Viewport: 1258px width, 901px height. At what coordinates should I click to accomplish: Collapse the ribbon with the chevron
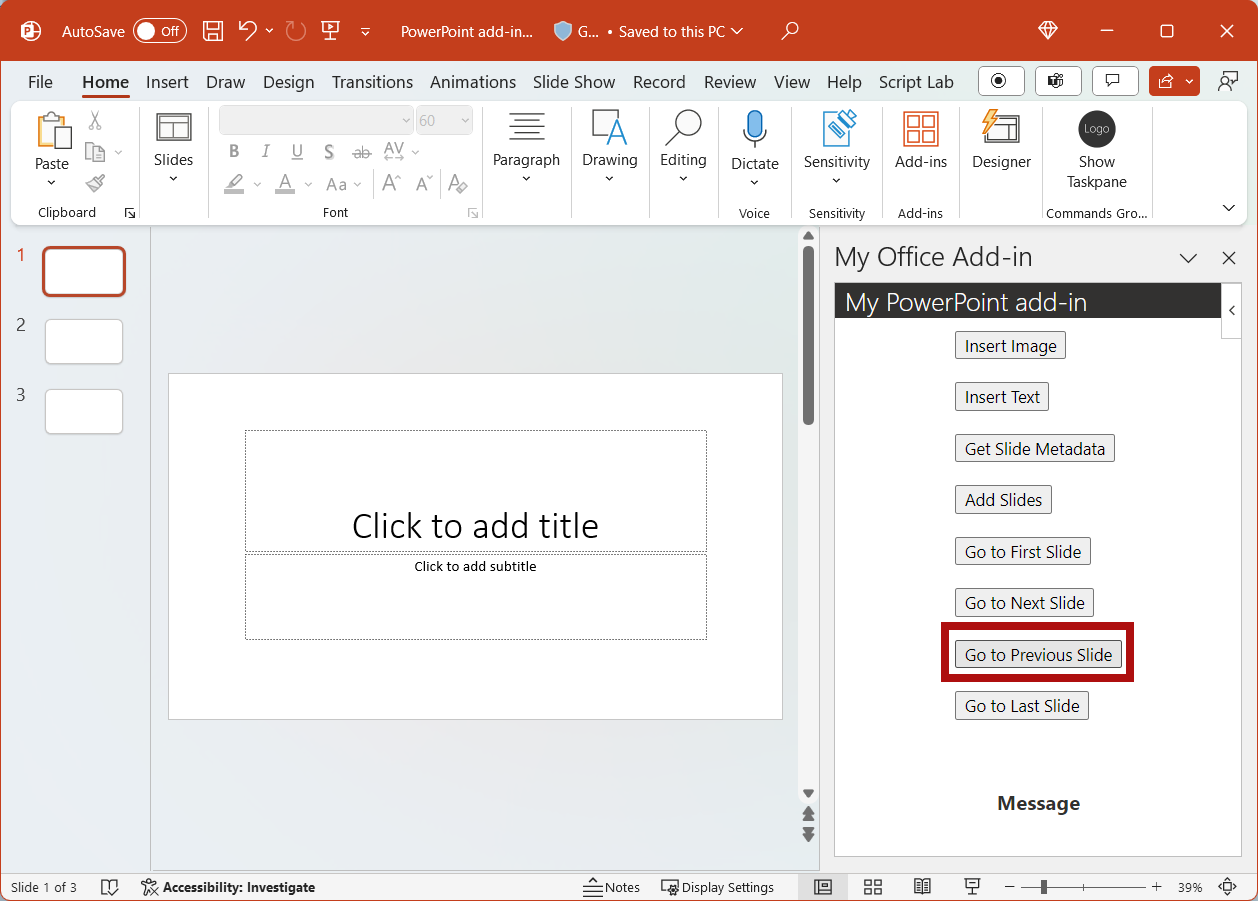click(x=1229, y=208)
